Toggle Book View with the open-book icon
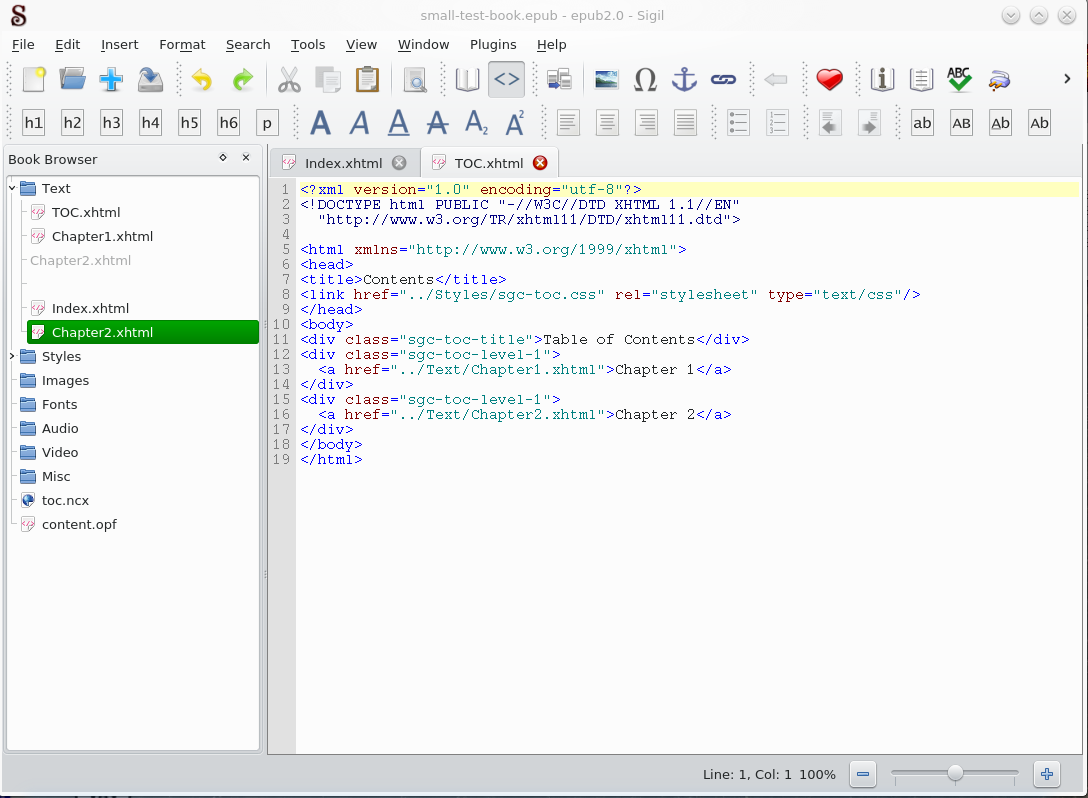Screen dimensions: 1088x798 point(467,80)
